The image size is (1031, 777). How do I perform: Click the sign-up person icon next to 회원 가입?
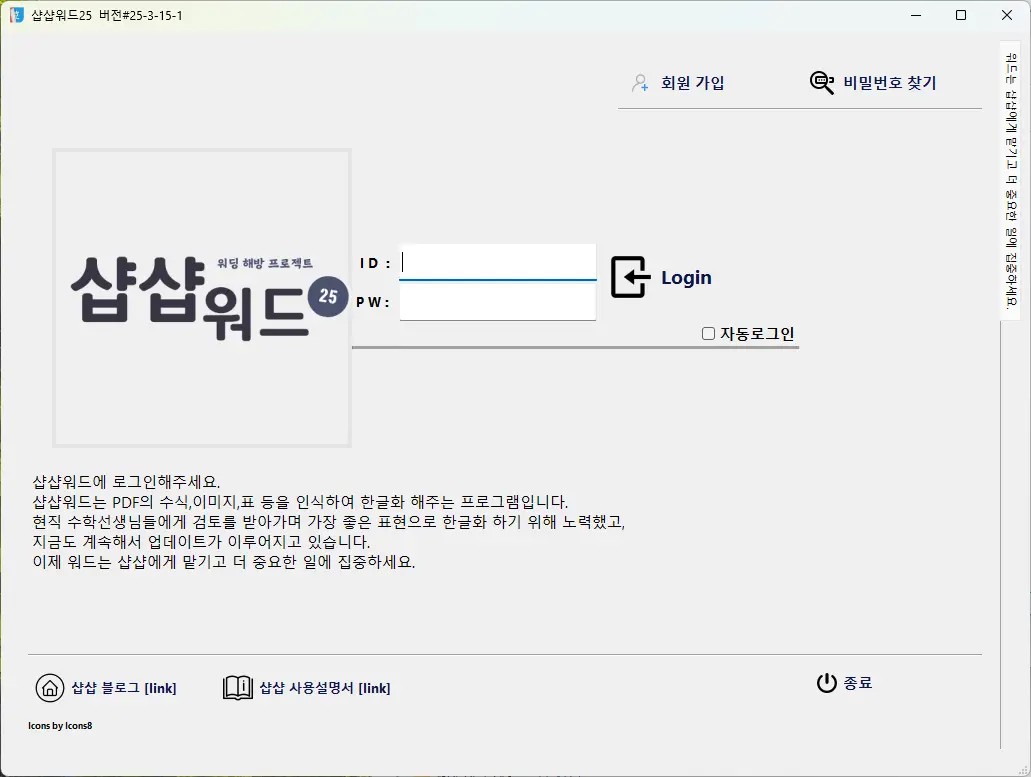point(639,83)
